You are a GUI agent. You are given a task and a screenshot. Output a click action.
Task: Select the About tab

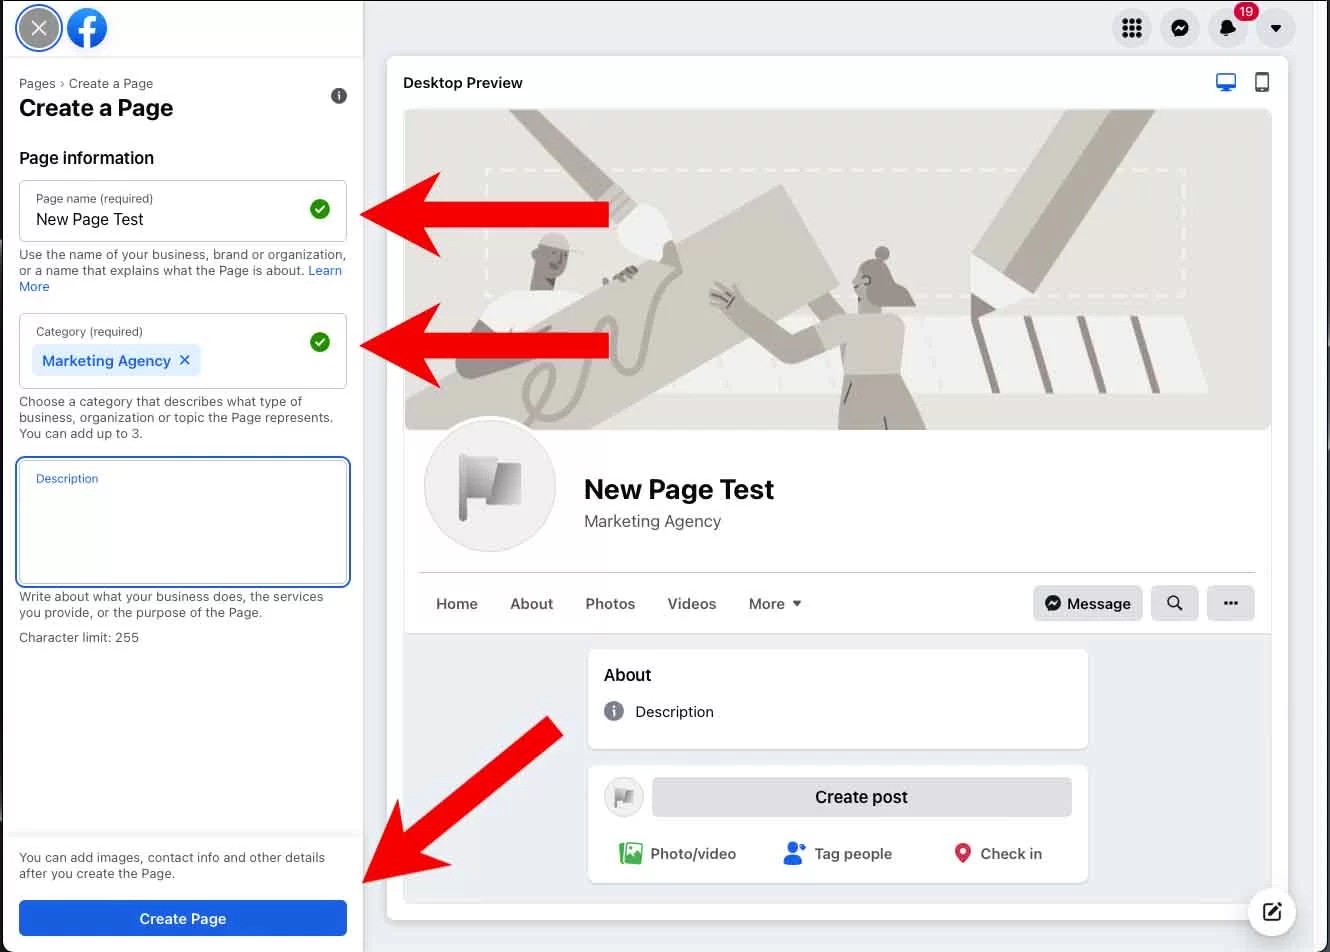coord(531,604)
